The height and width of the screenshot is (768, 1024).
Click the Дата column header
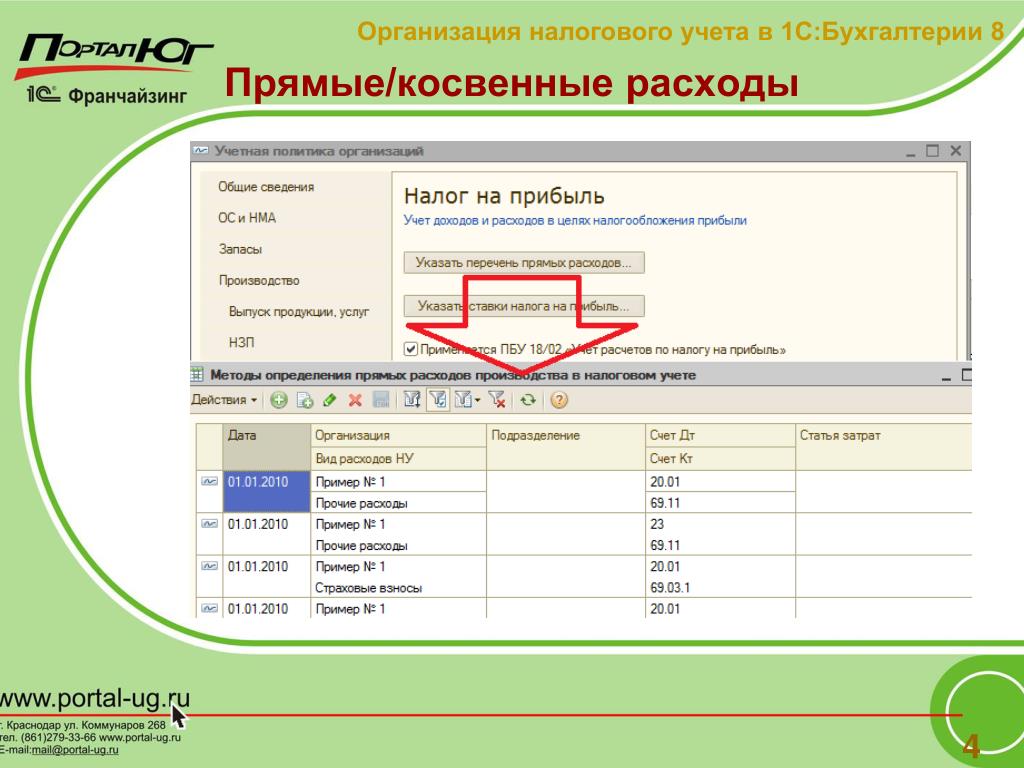(267, 447)
